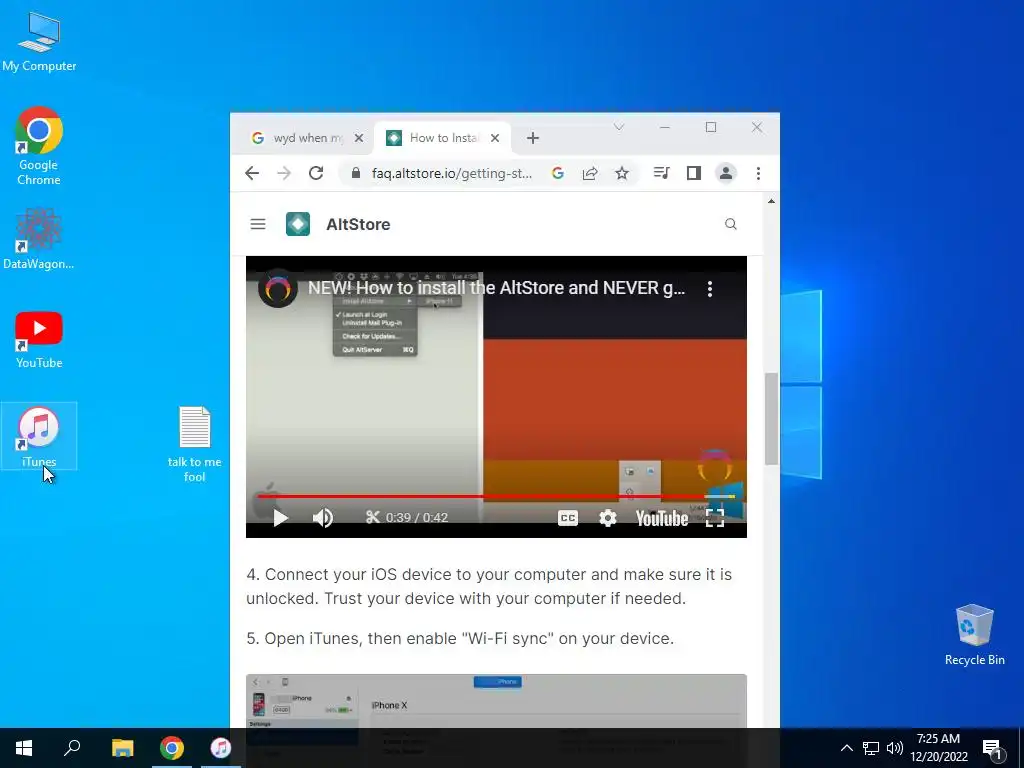Open network status tray icon
The image size is (1024, 768).
click(871, 748)
